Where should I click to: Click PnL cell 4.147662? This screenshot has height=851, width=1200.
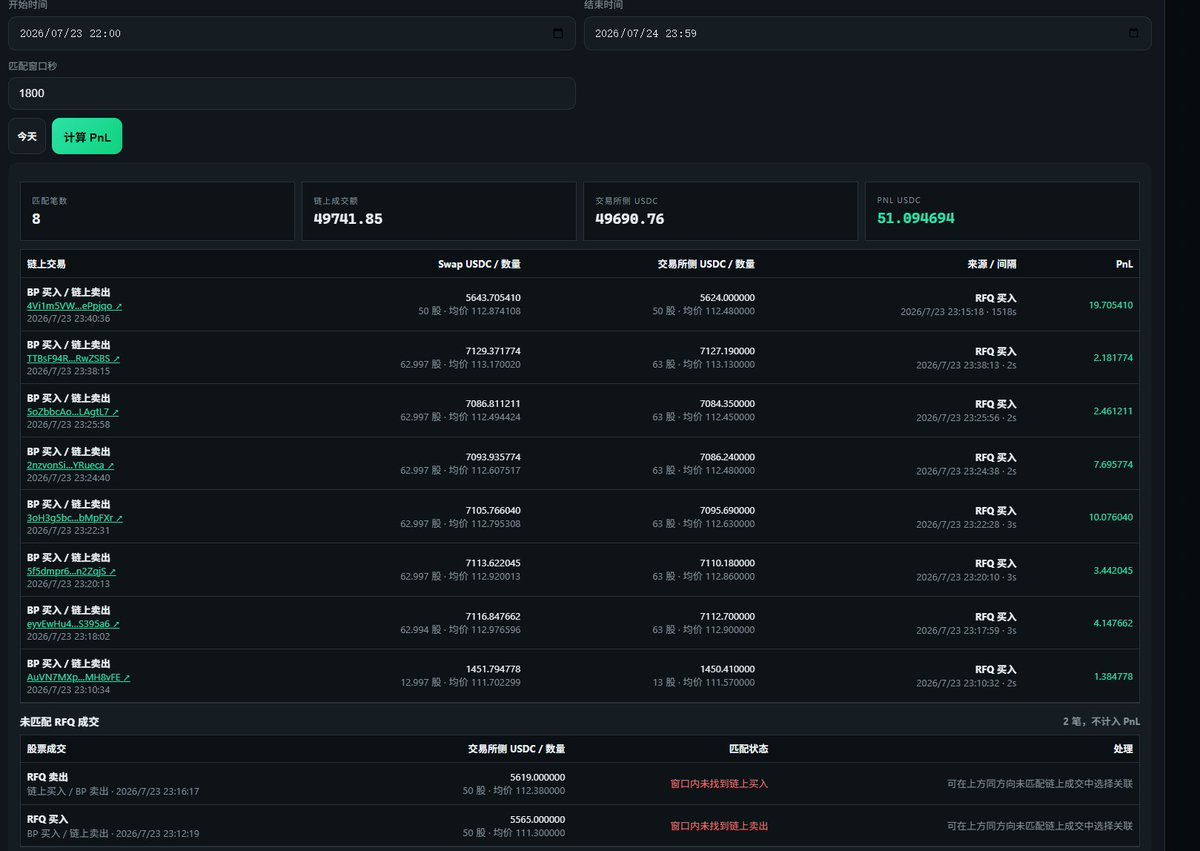[x=1113, y=623]
